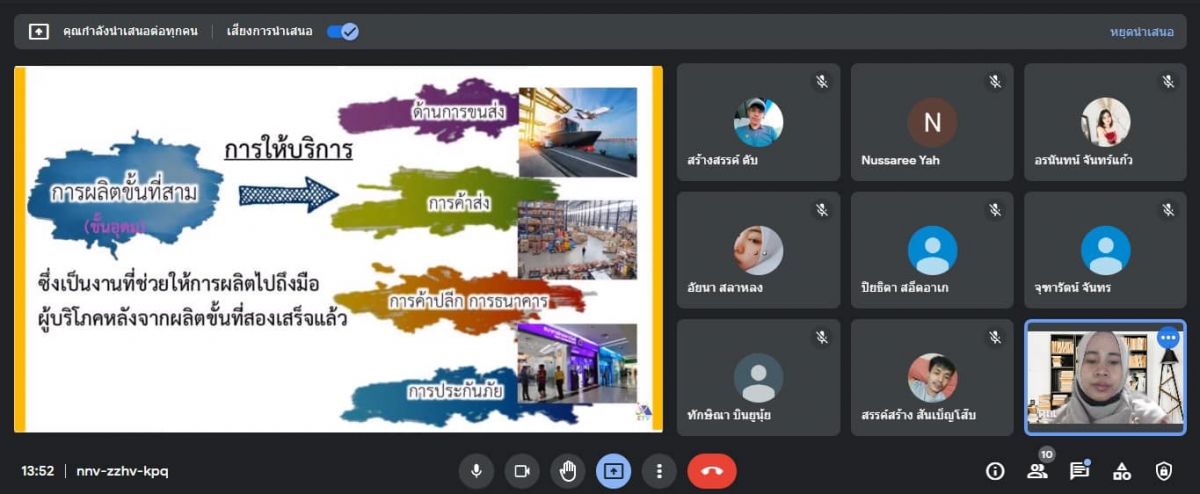Click the หยุดนำเสนอ stop presenting link
Screen dimensions: 1200x494
[1141, 31]
